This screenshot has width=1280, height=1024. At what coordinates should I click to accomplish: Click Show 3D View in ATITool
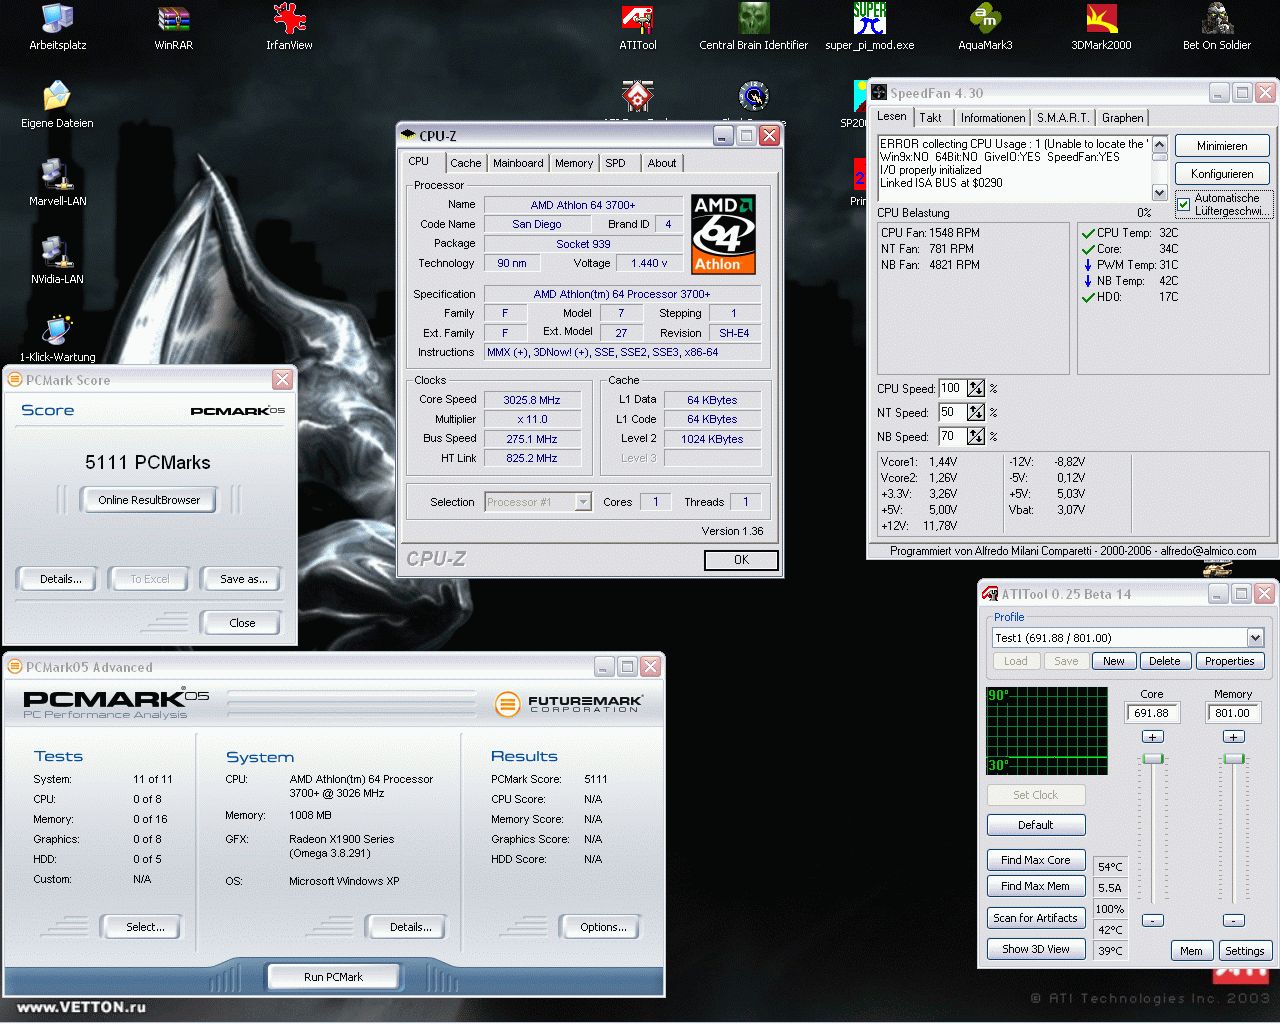[1036, 949]
